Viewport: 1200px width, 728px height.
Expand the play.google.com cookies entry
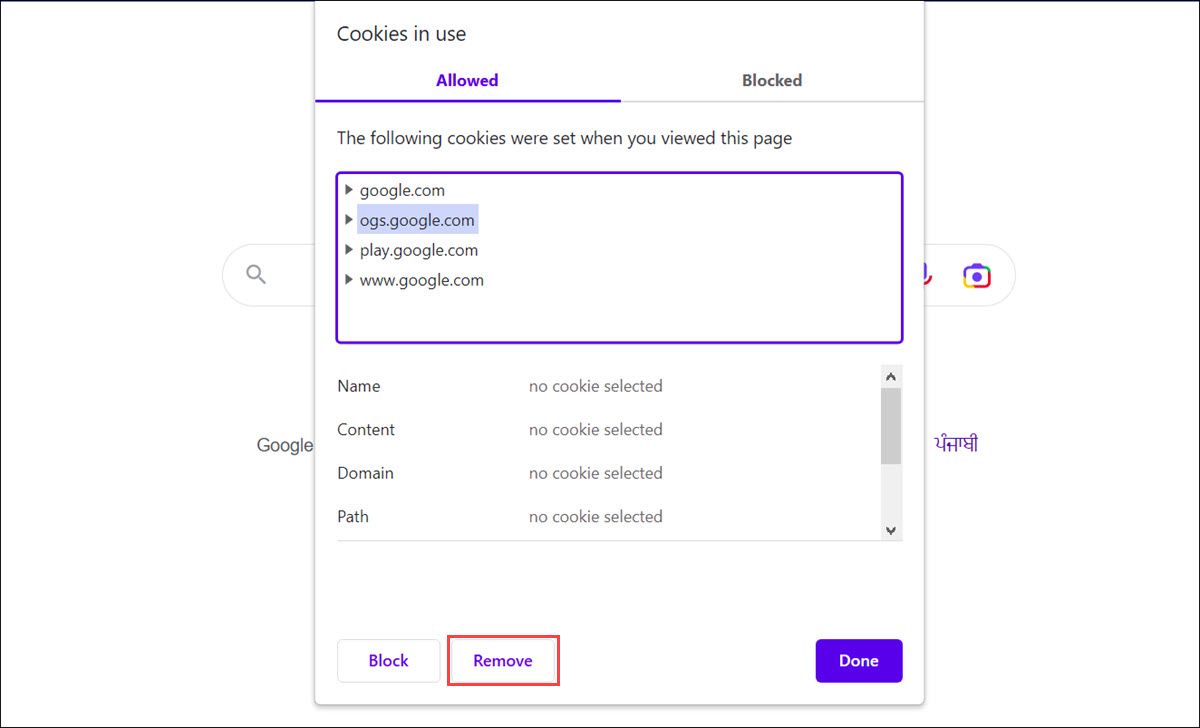tap(349, 250)
